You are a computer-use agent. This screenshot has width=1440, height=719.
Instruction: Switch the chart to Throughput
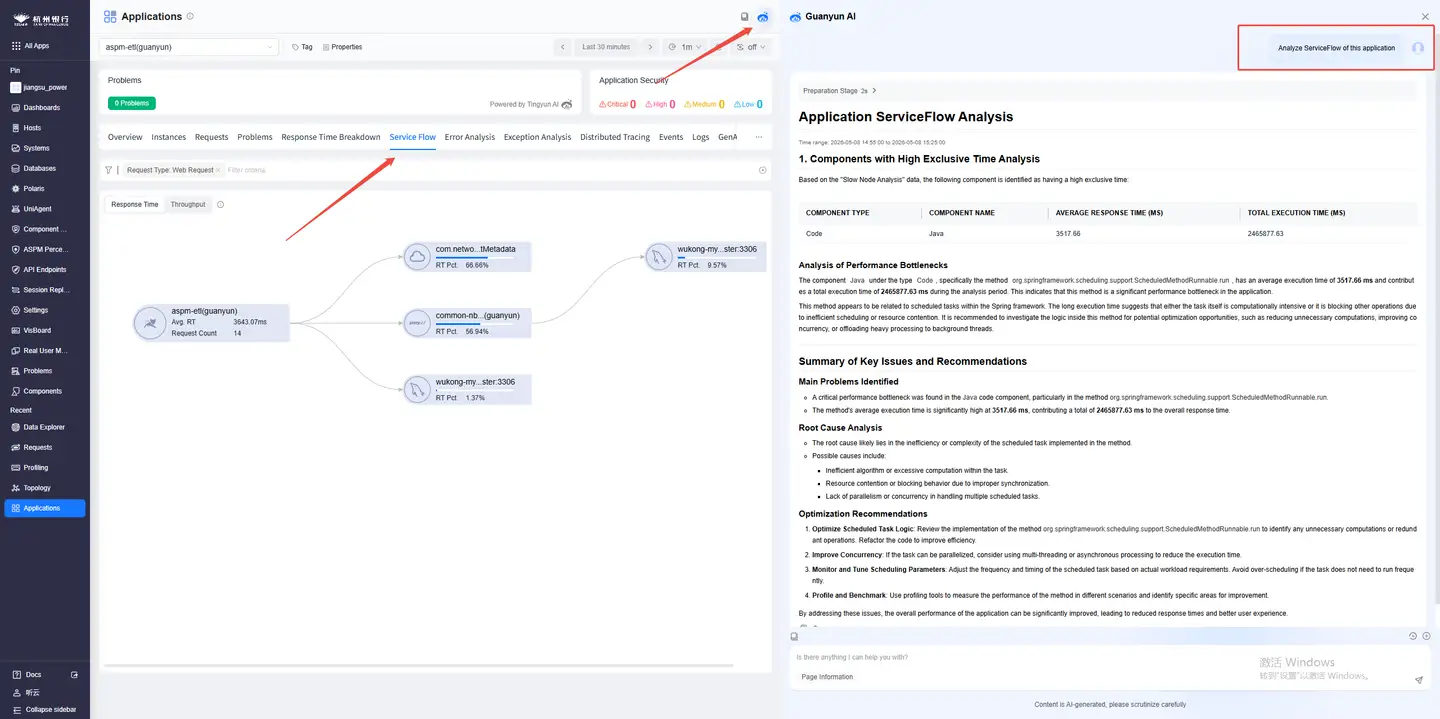point(188,204)
